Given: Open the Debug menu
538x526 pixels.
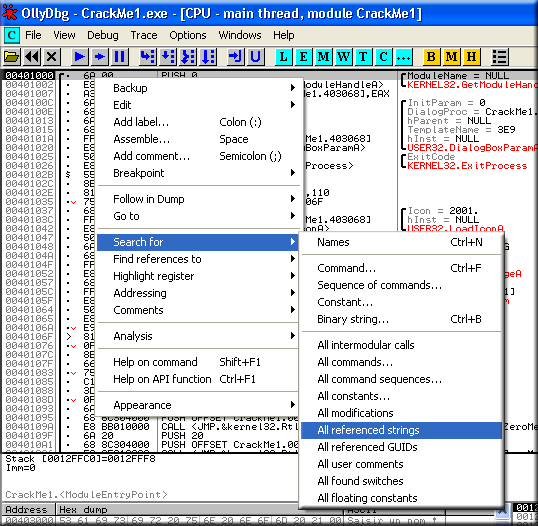Looking at the screenshot, I should [x=103, y=35].
